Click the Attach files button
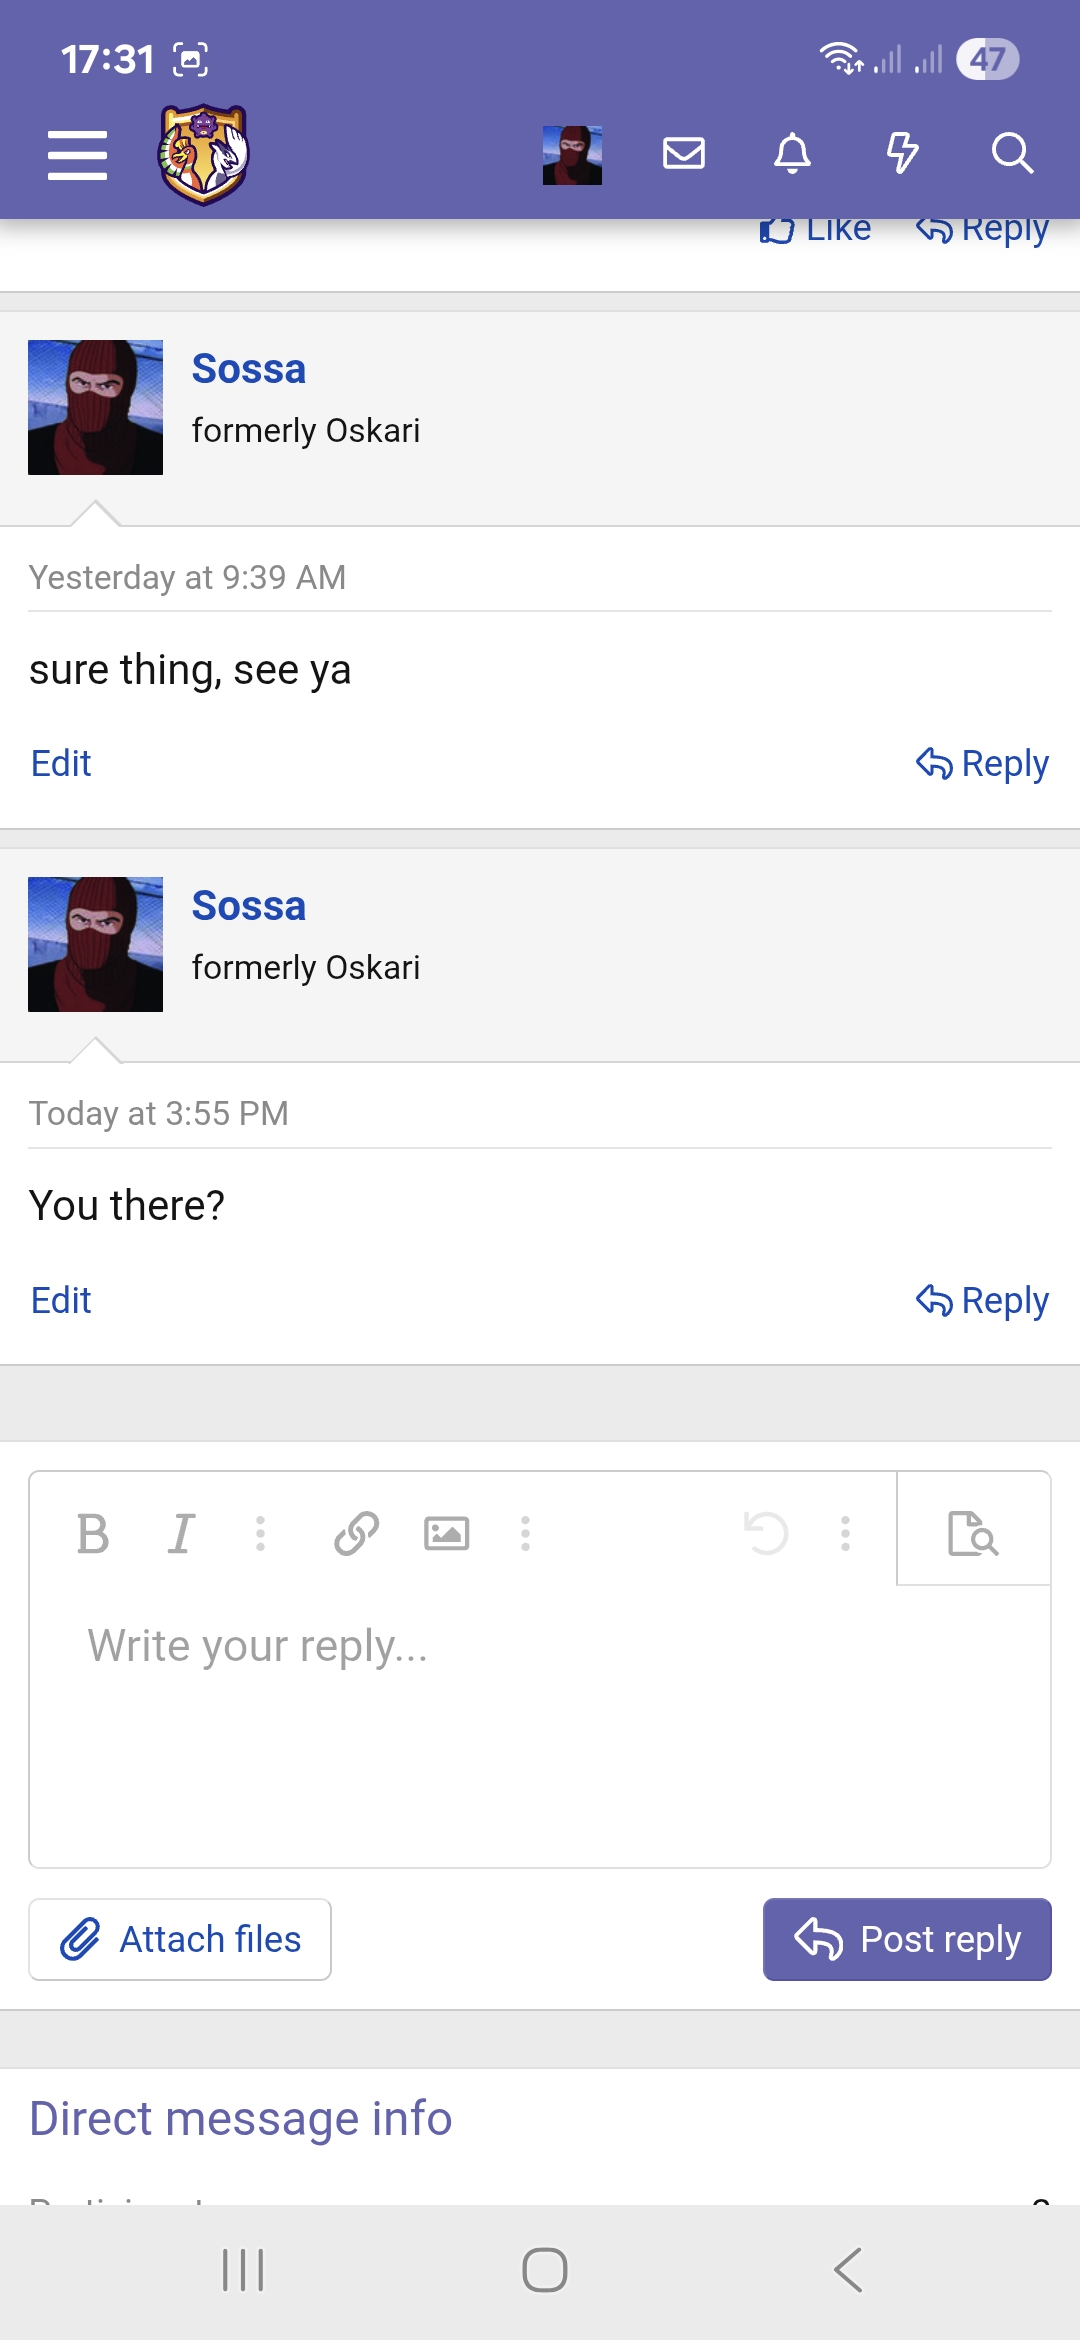This screenshot has height=2340, width=1080. pos(180,1939)
